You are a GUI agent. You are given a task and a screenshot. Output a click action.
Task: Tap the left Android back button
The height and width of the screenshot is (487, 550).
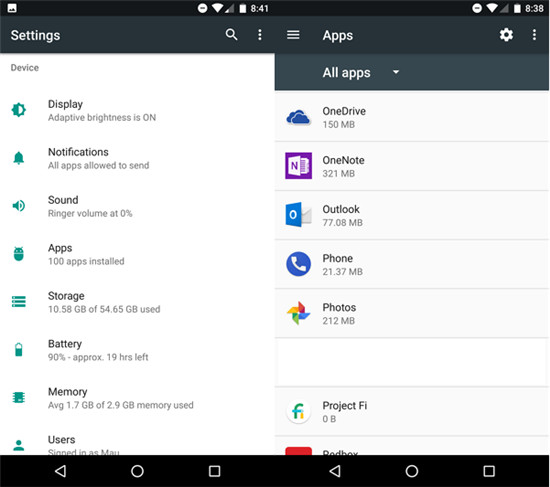61,471
